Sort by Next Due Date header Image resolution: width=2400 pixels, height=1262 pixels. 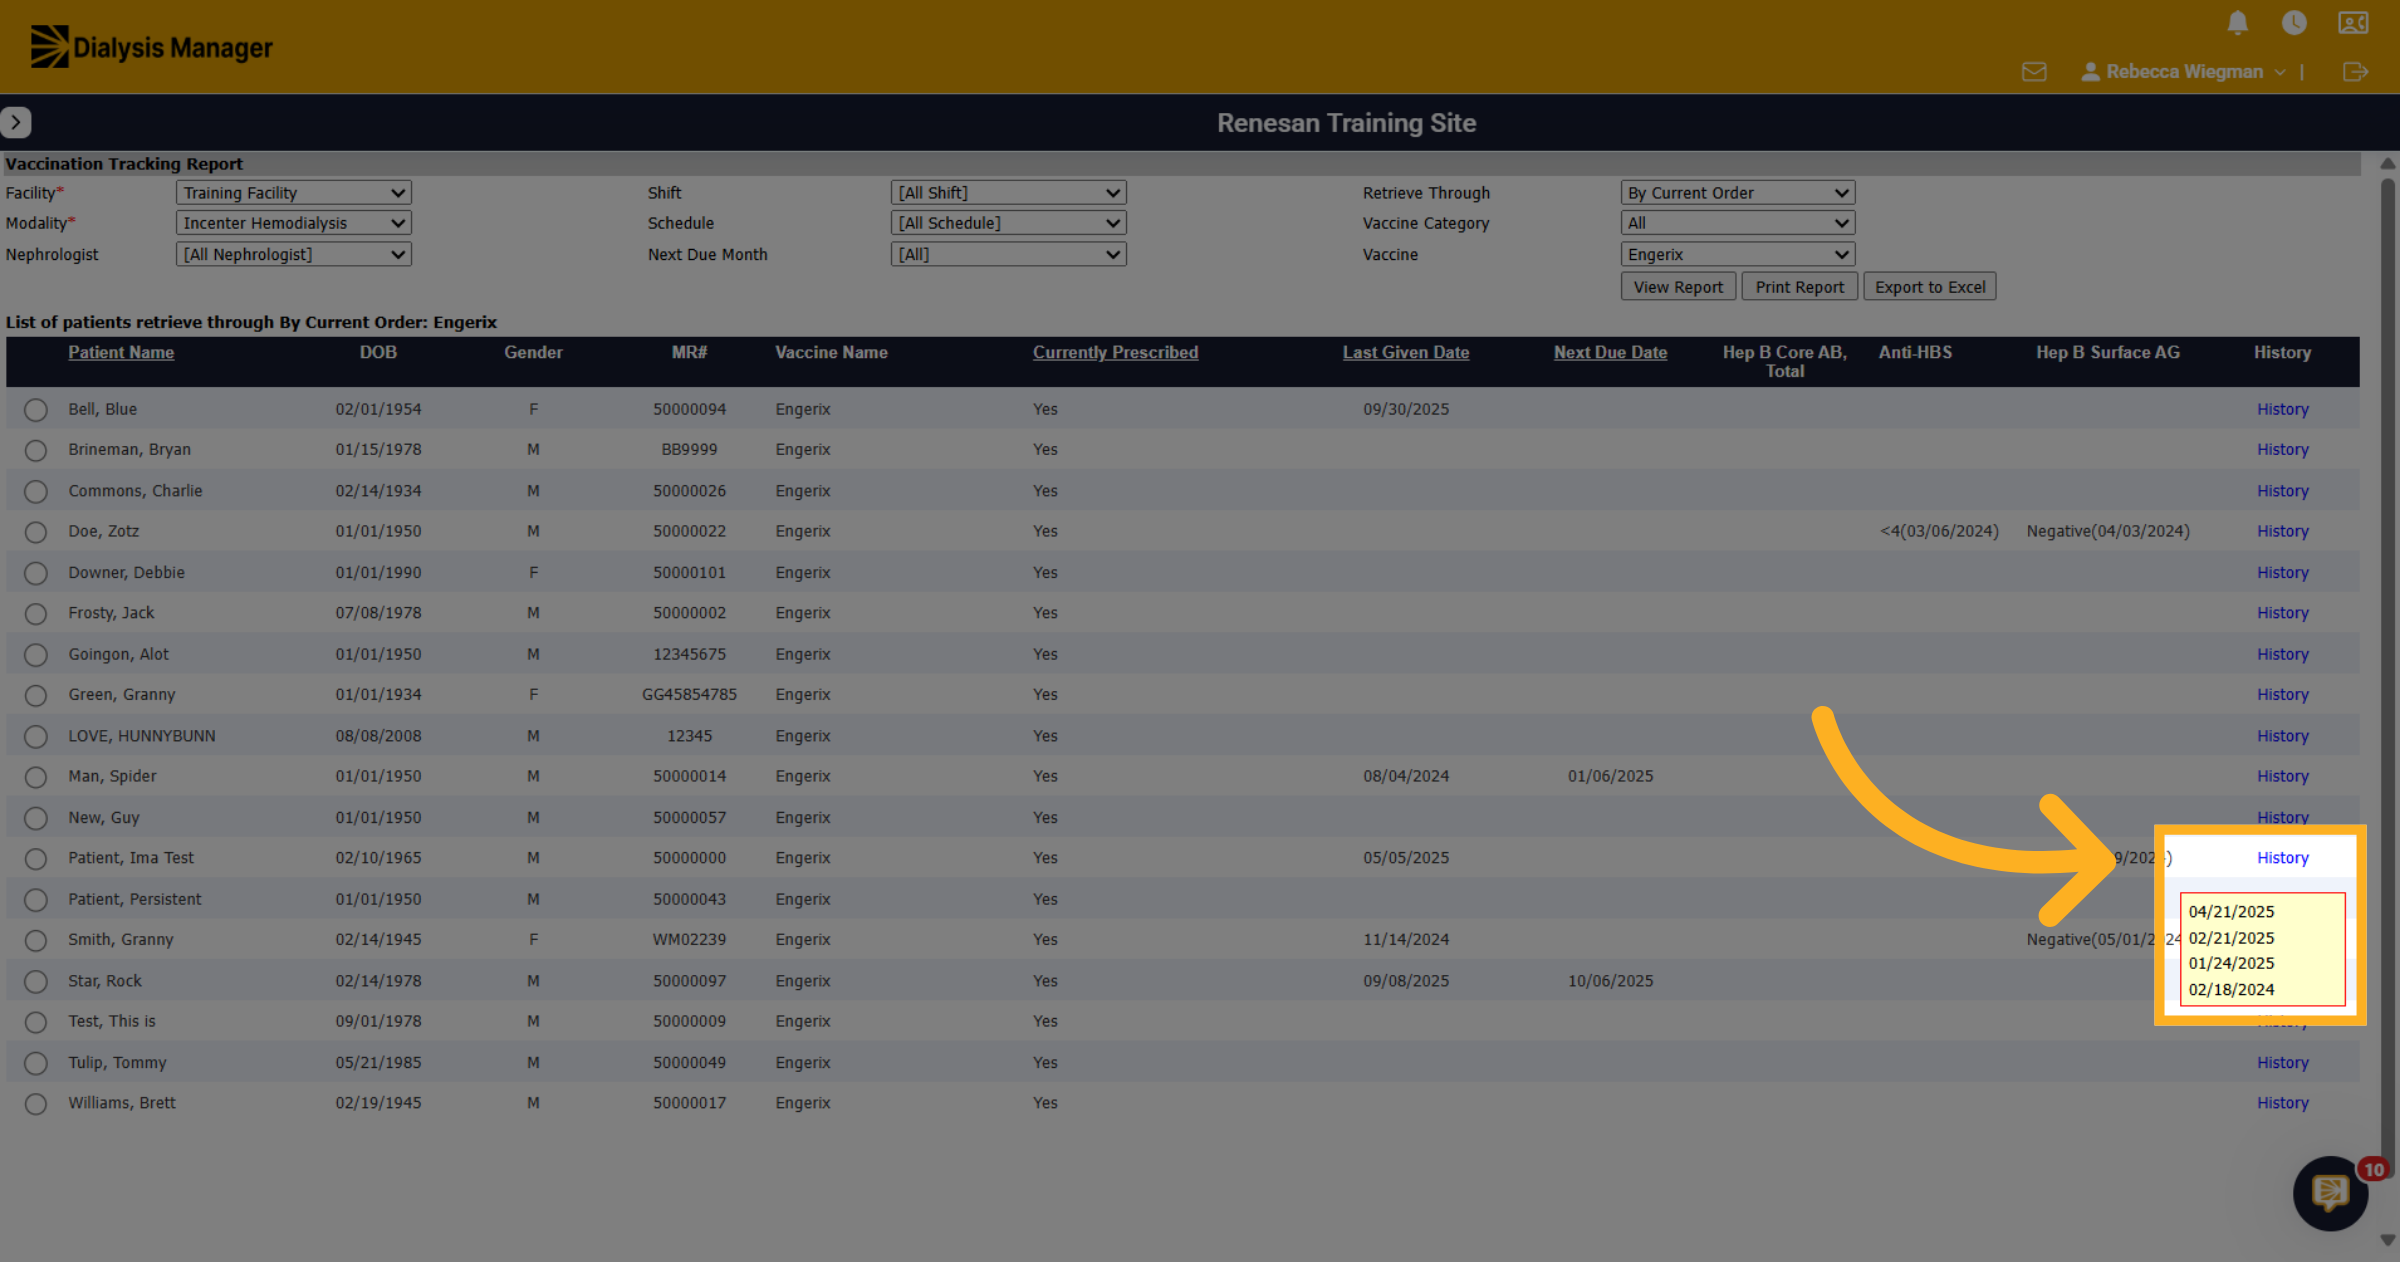tap(1610, 352)
